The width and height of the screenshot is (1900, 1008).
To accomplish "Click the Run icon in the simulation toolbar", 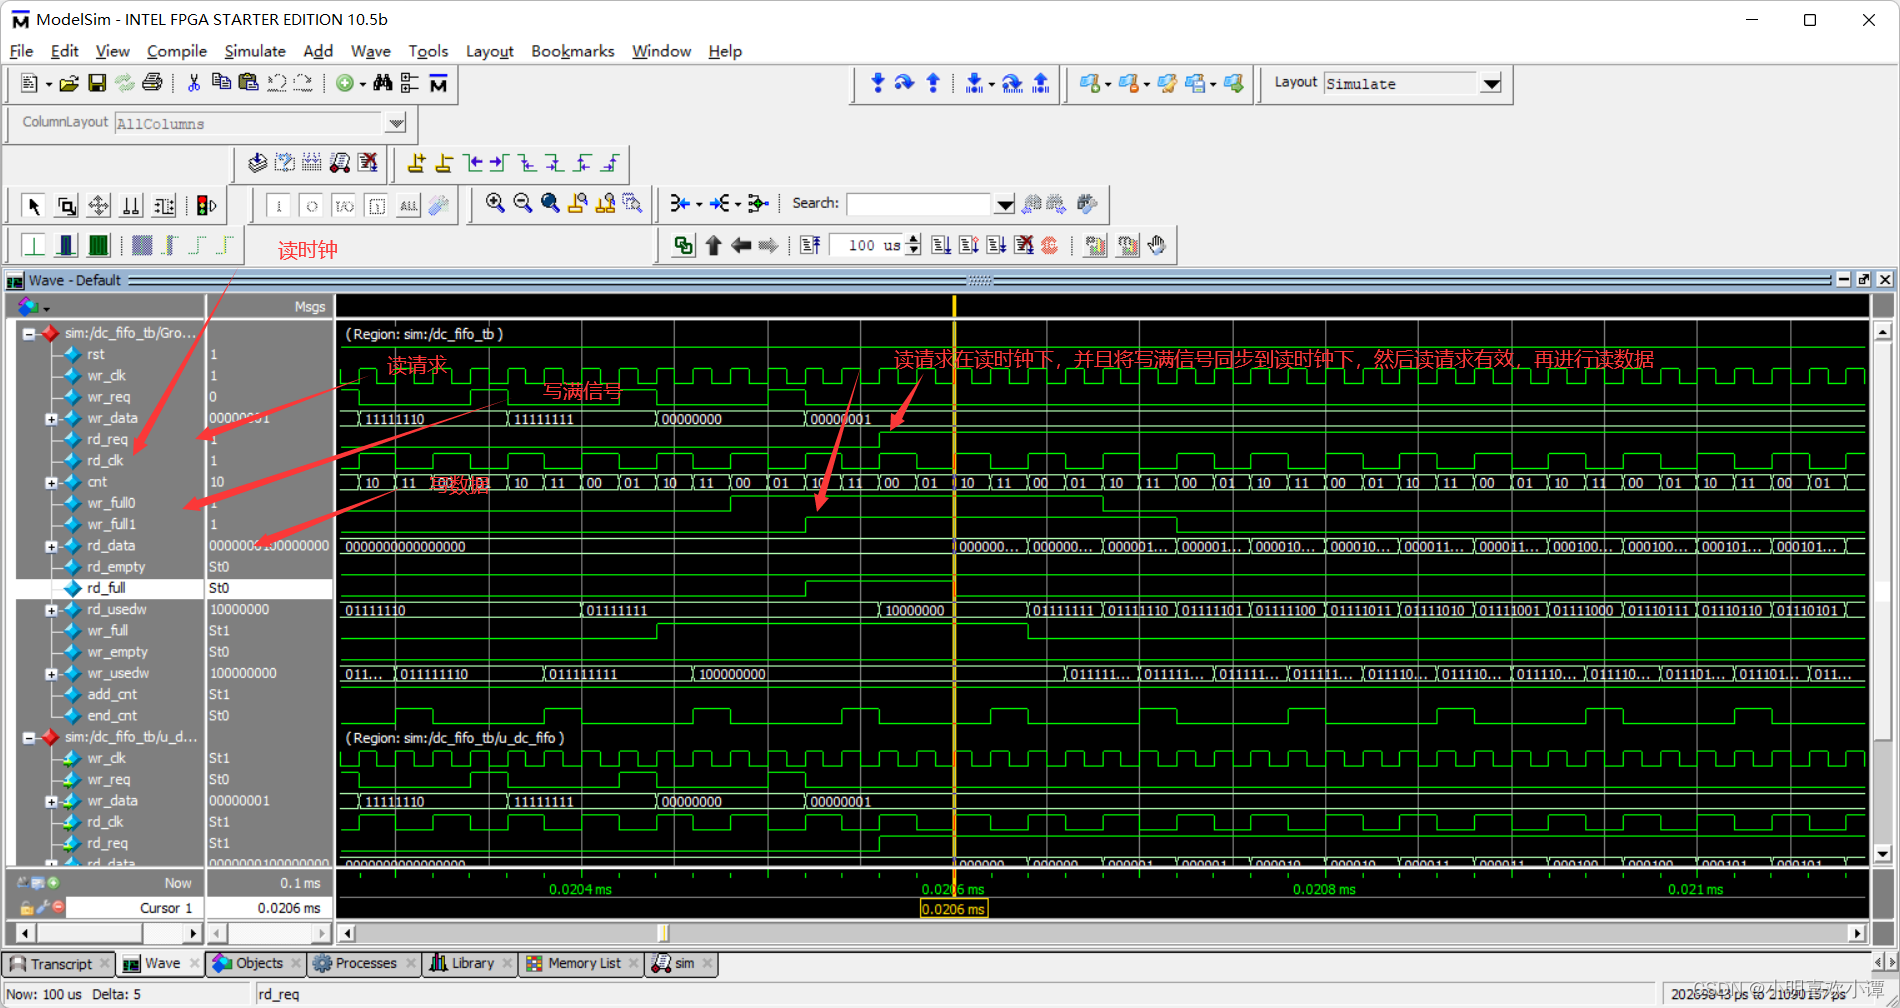I will 940,245.
